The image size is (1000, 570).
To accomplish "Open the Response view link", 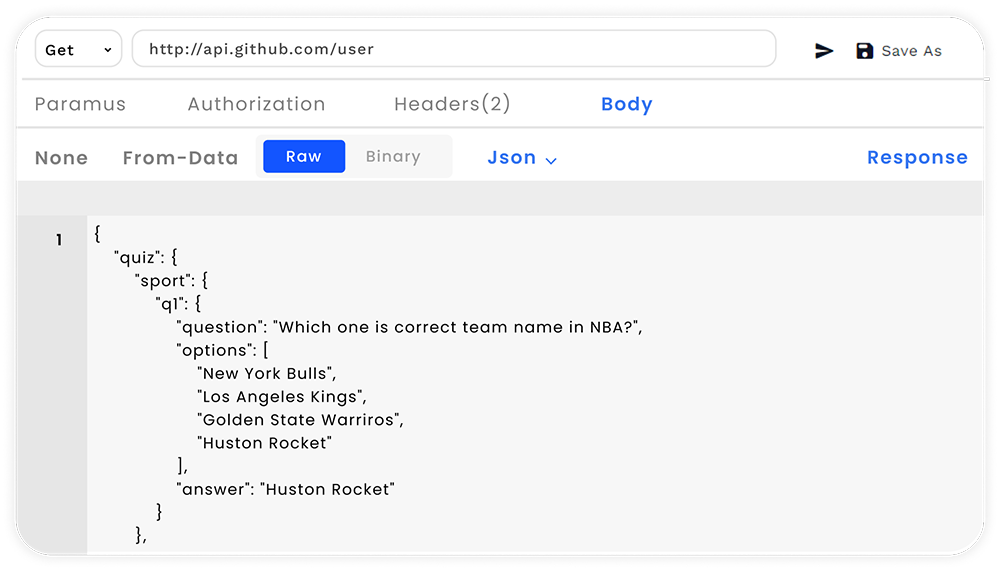I will click(917, 158).
